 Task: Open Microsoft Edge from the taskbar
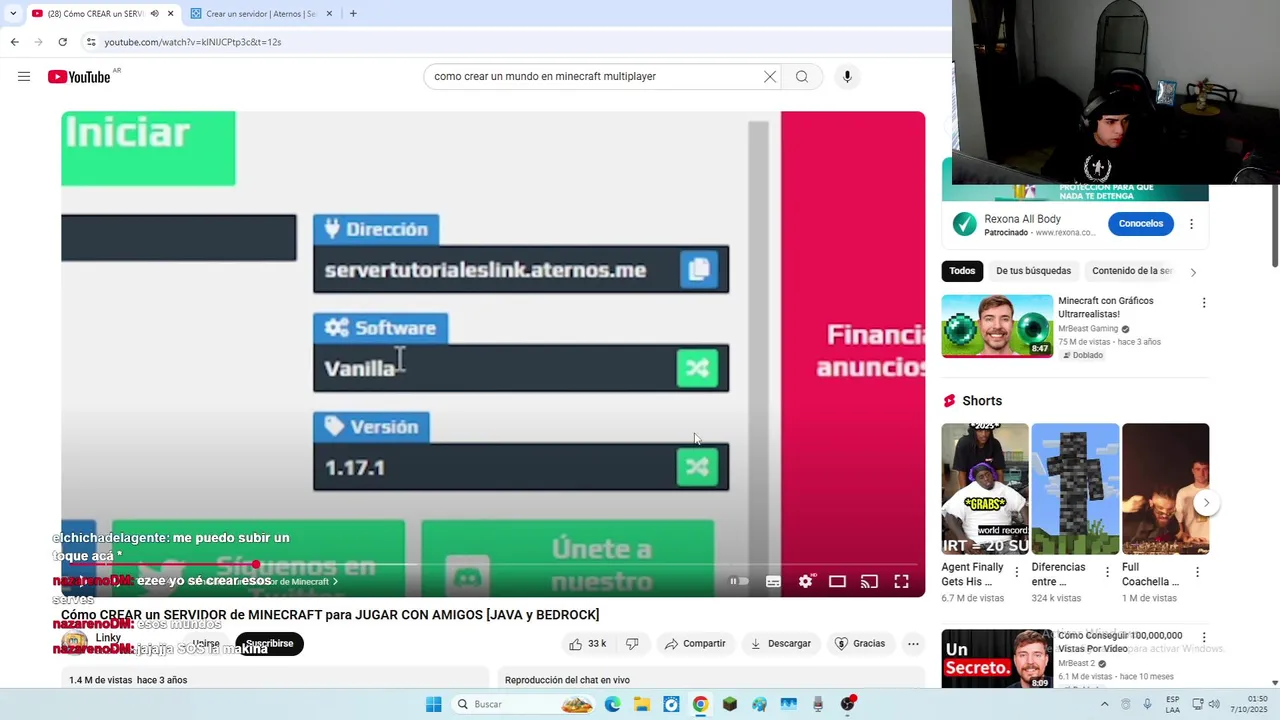point(612,704)
